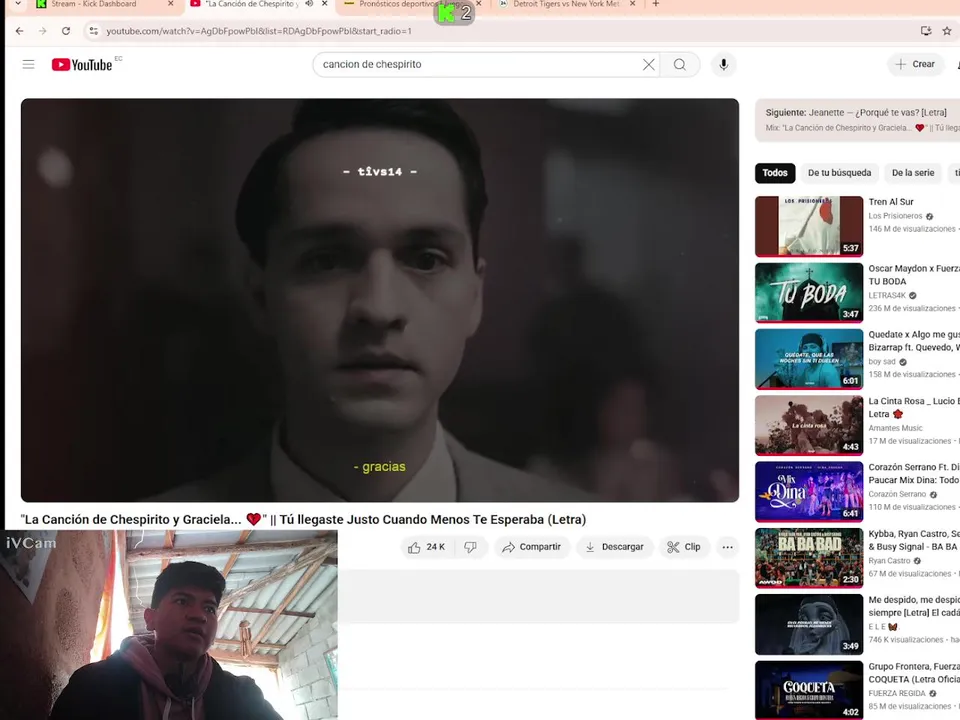
Task: Open site information icon in address bar
Action: (x=94, y=31)
